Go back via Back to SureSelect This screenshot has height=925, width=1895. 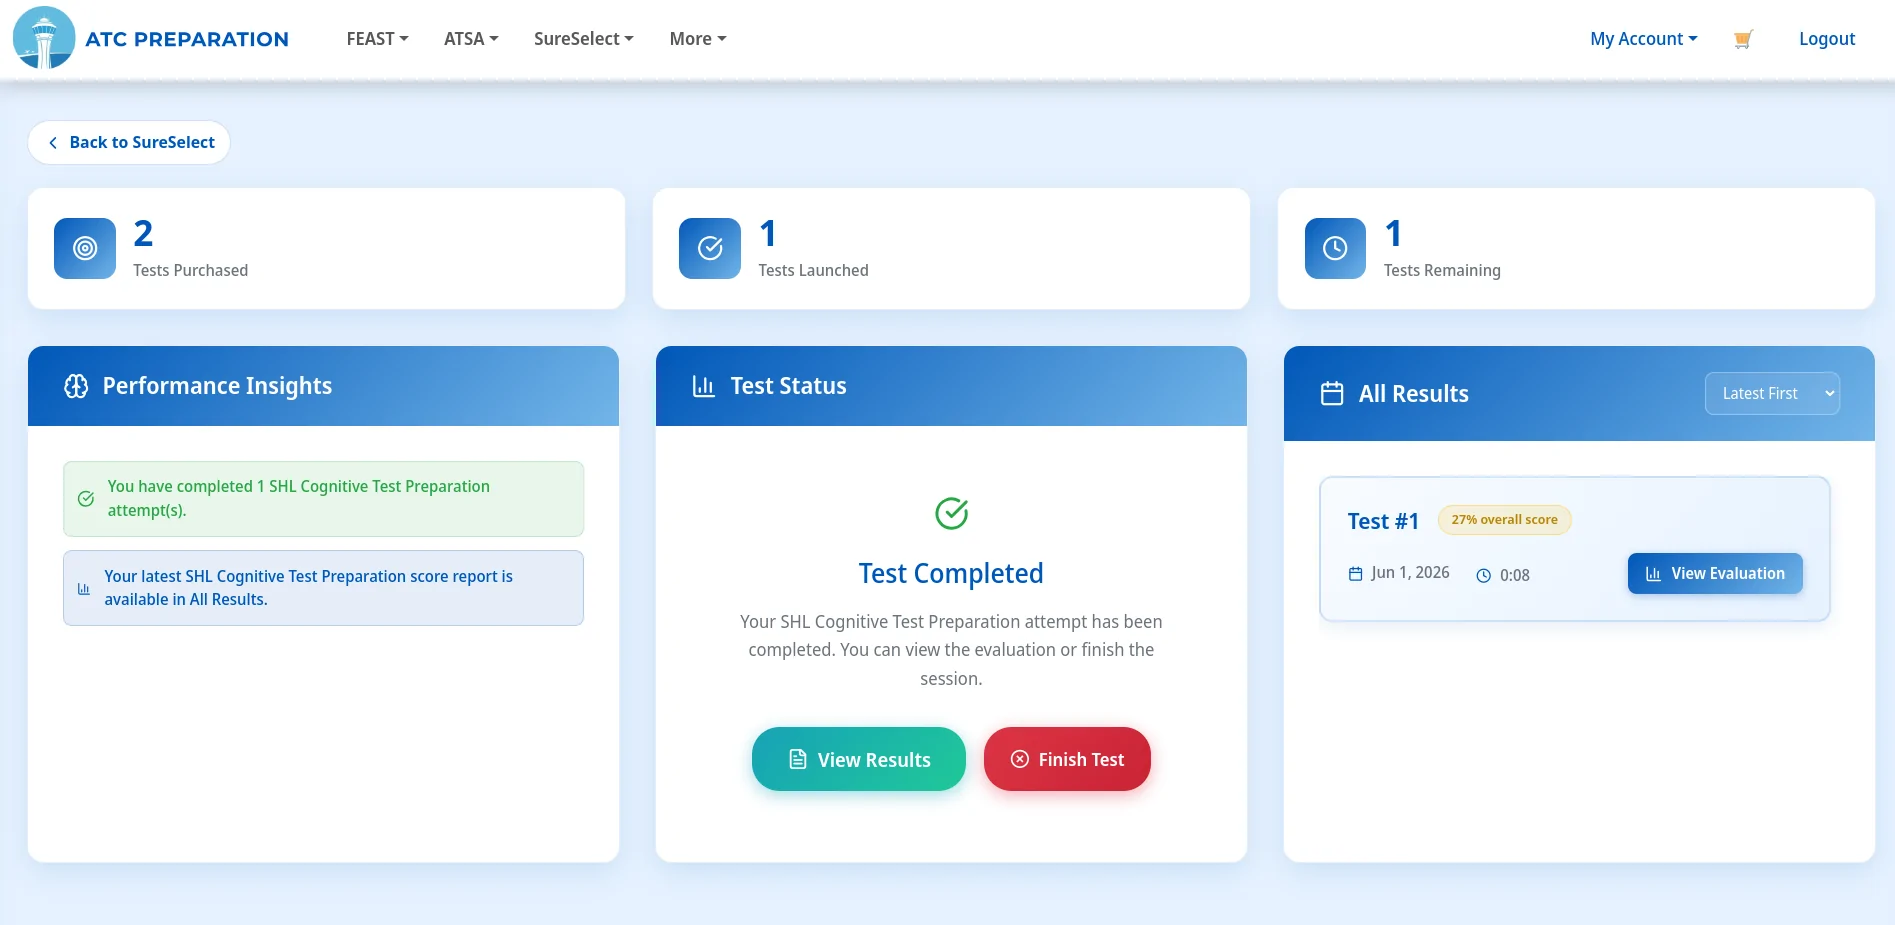coord(129,142)
